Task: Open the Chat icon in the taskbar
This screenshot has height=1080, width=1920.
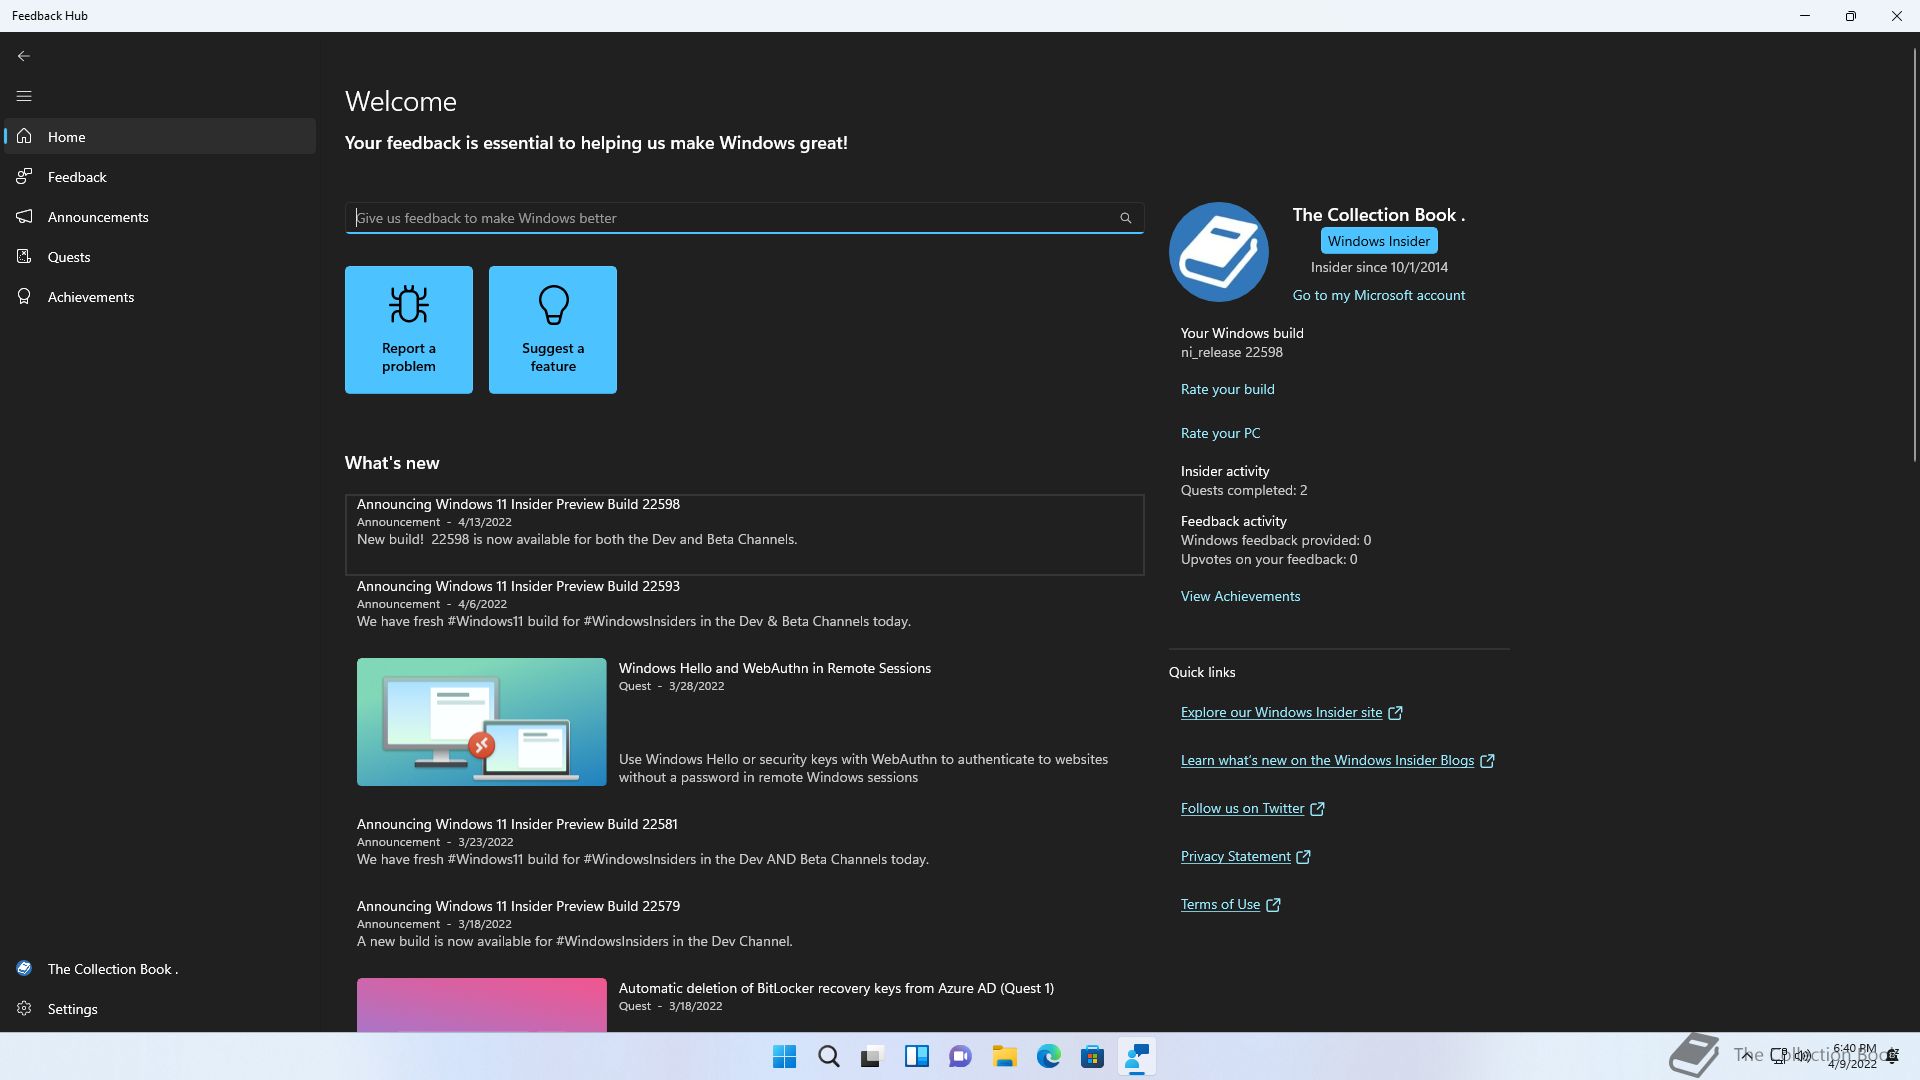Action: (x=961, y=1056)
